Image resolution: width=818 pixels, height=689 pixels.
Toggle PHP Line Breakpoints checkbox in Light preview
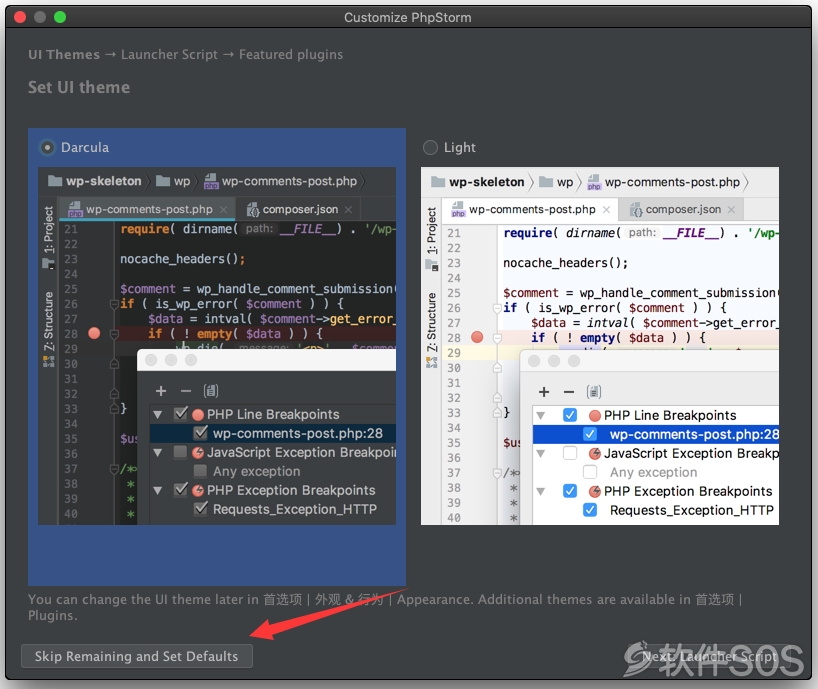(x=570, y=415)
